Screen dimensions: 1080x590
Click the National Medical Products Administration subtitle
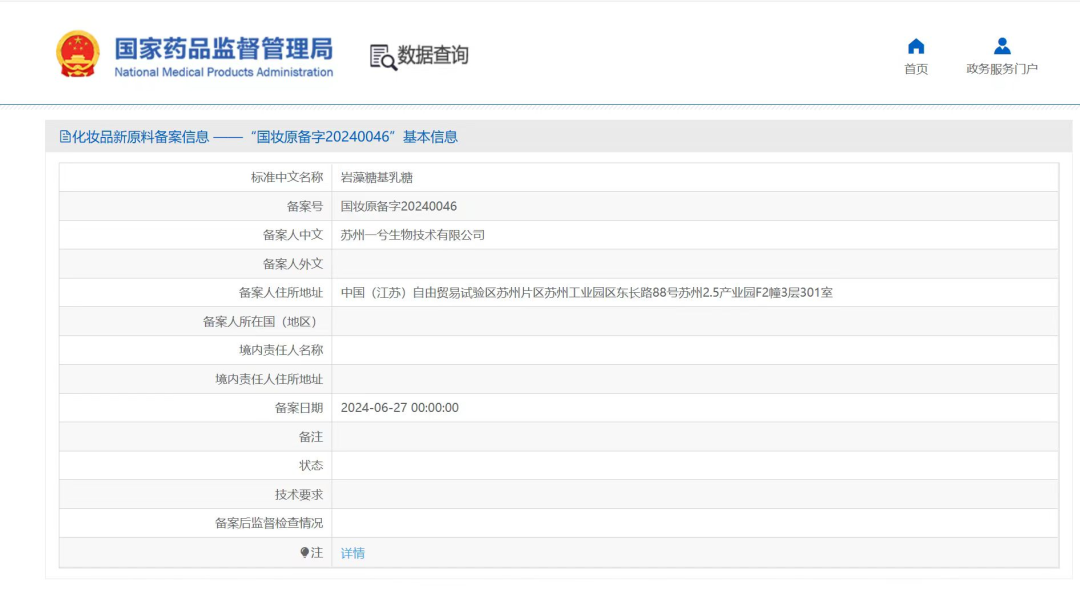click(223, 72)
